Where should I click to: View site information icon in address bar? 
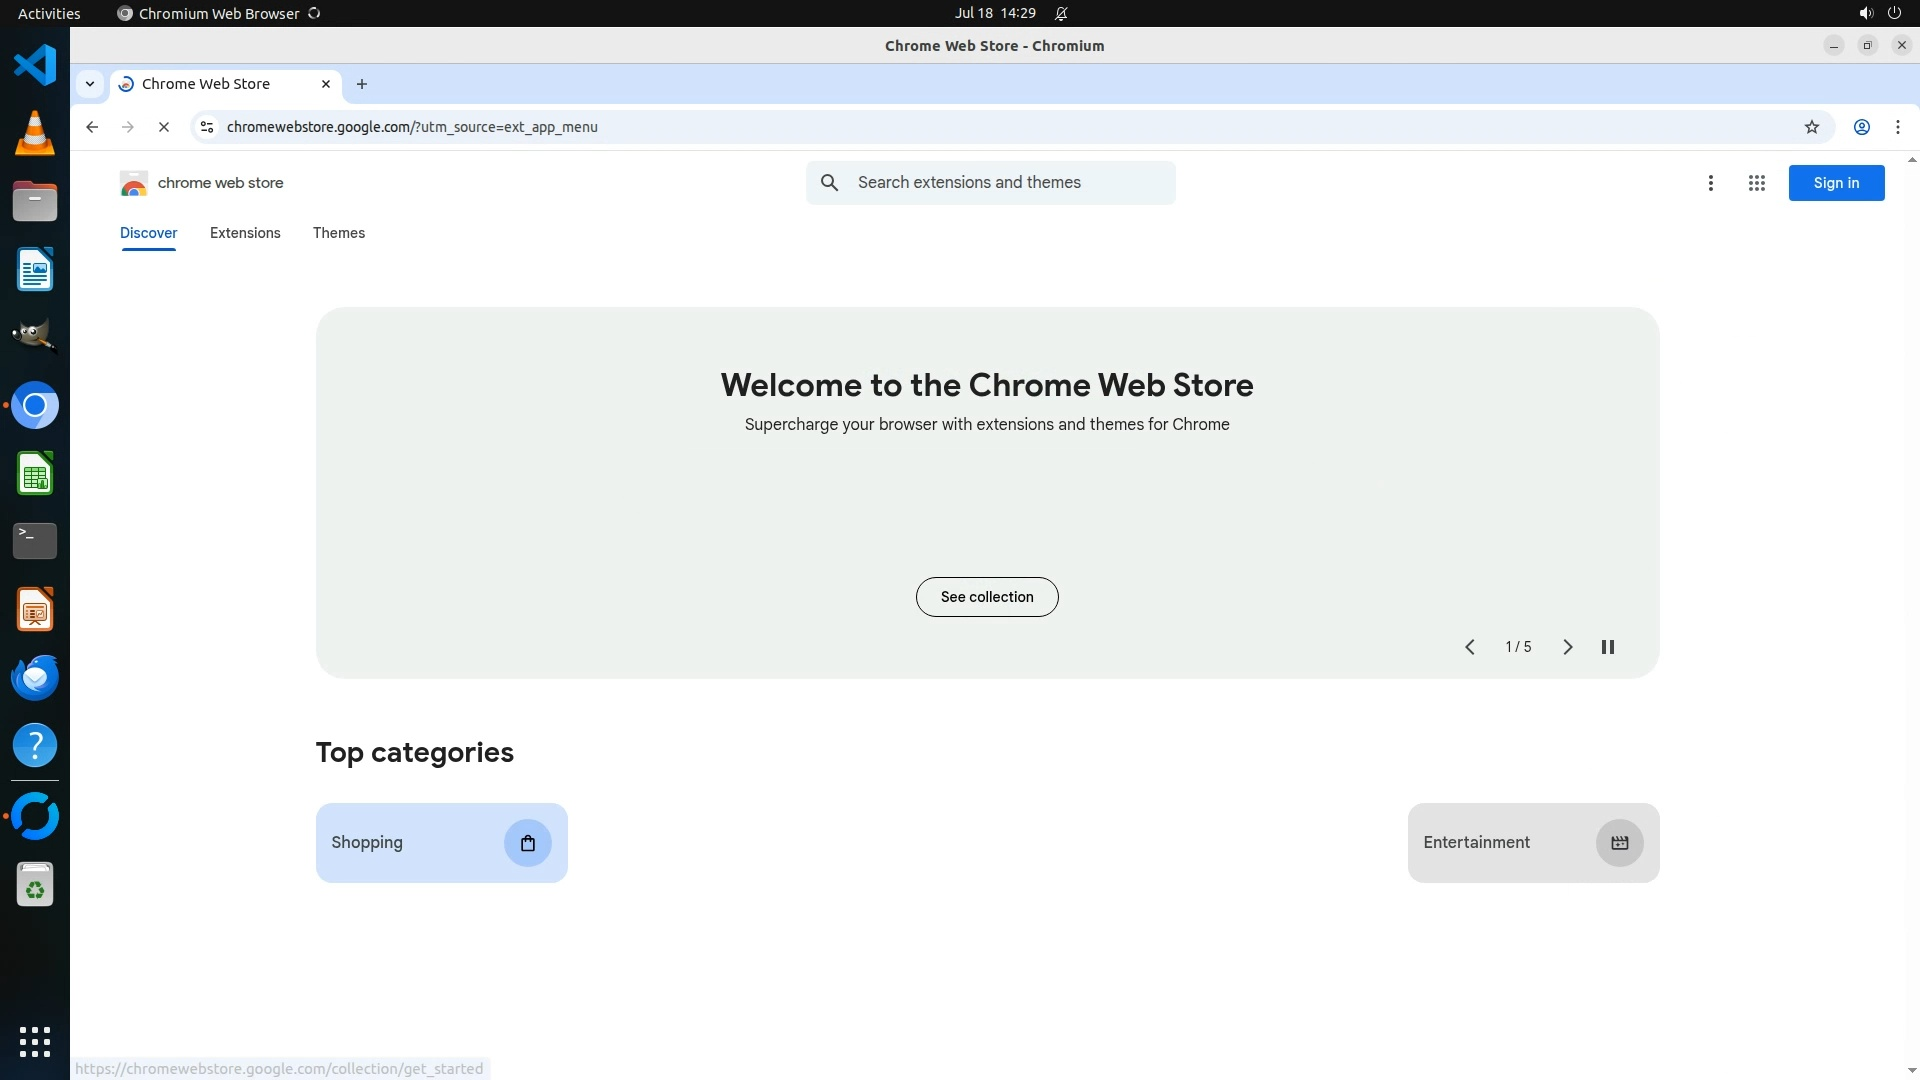click(207, 127)
